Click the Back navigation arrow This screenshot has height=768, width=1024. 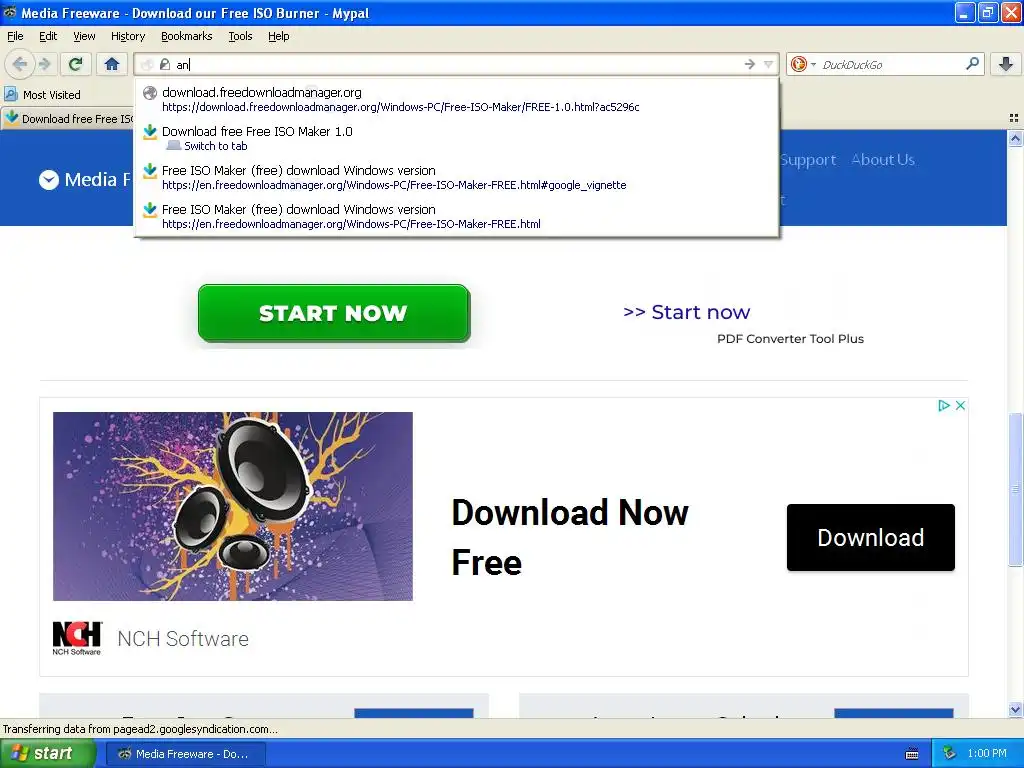pyautogui.click(x=19, y=64)
